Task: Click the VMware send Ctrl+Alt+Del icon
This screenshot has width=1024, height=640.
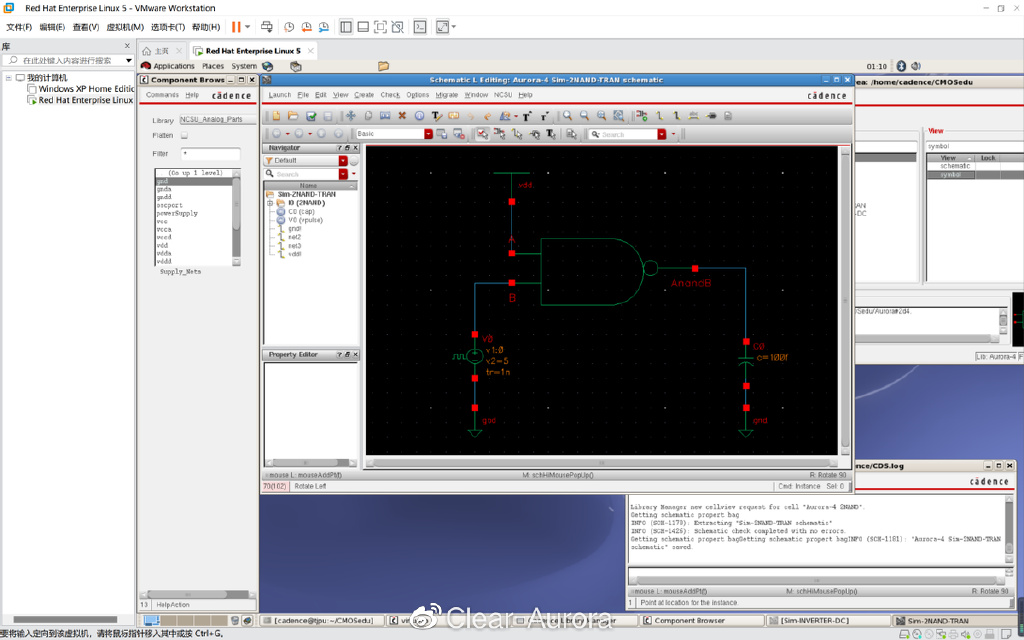Action: [266, 27]
